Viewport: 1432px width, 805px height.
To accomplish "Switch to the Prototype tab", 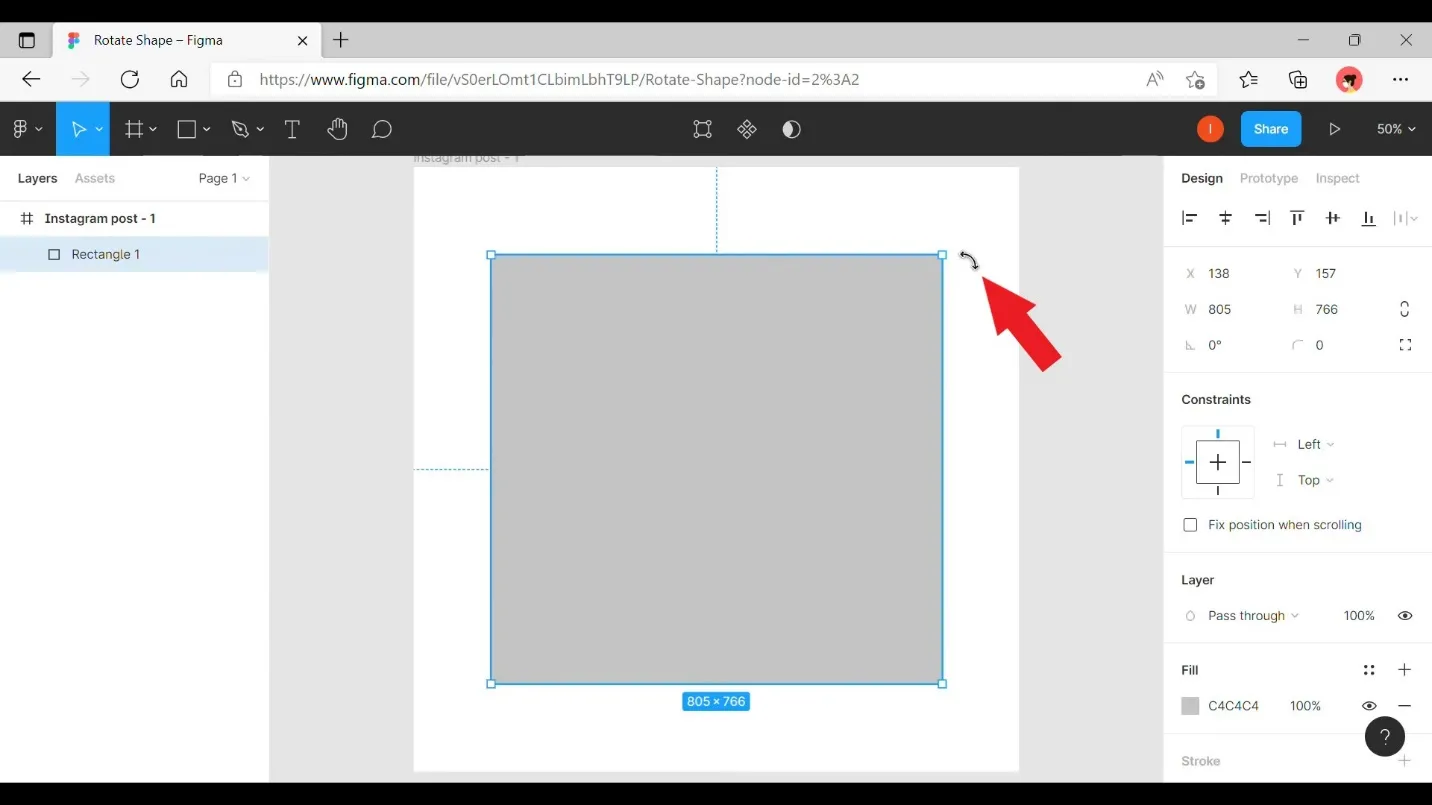I will coord(1268,178).
